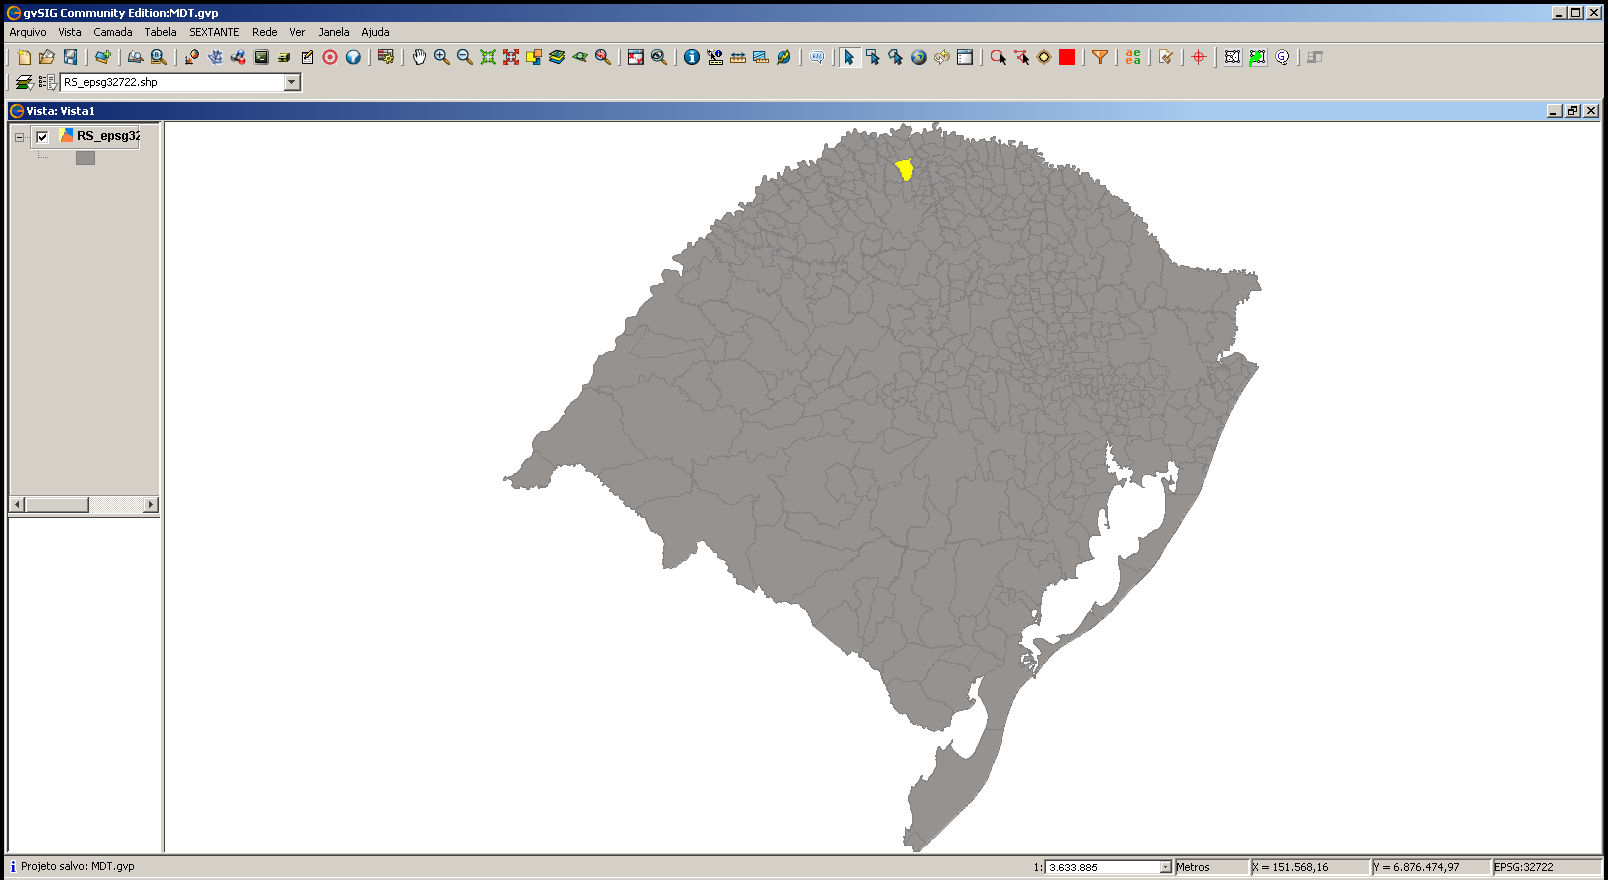Collapse the RS_epsg32722 layer tree node
Screen dimensions: 1608x880
(19, 137)
